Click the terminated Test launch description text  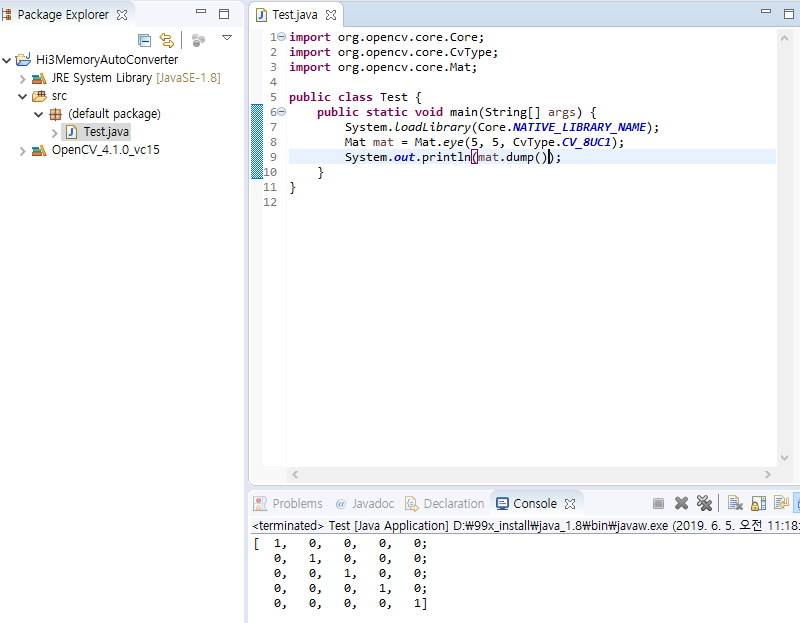tap(526, 526)
